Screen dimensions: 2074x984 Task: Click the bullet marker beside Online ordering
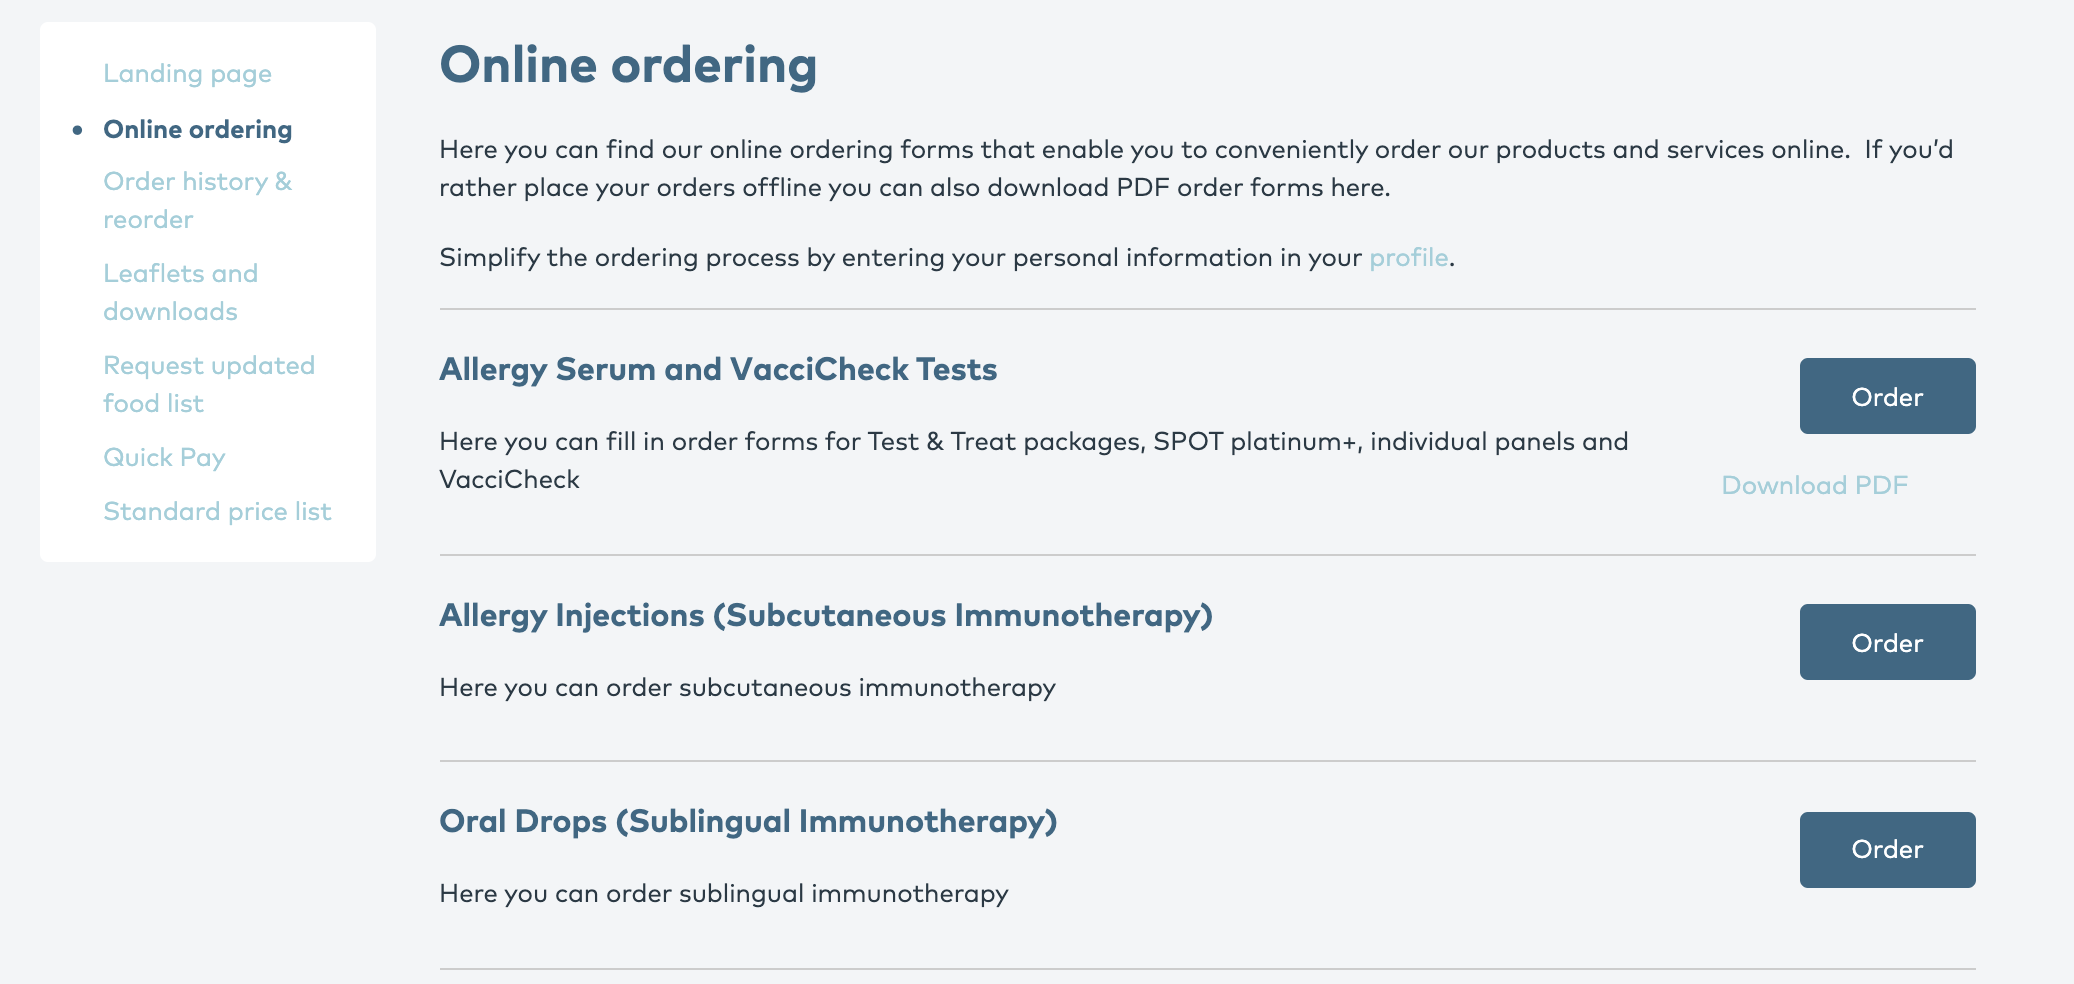(78, 130)
